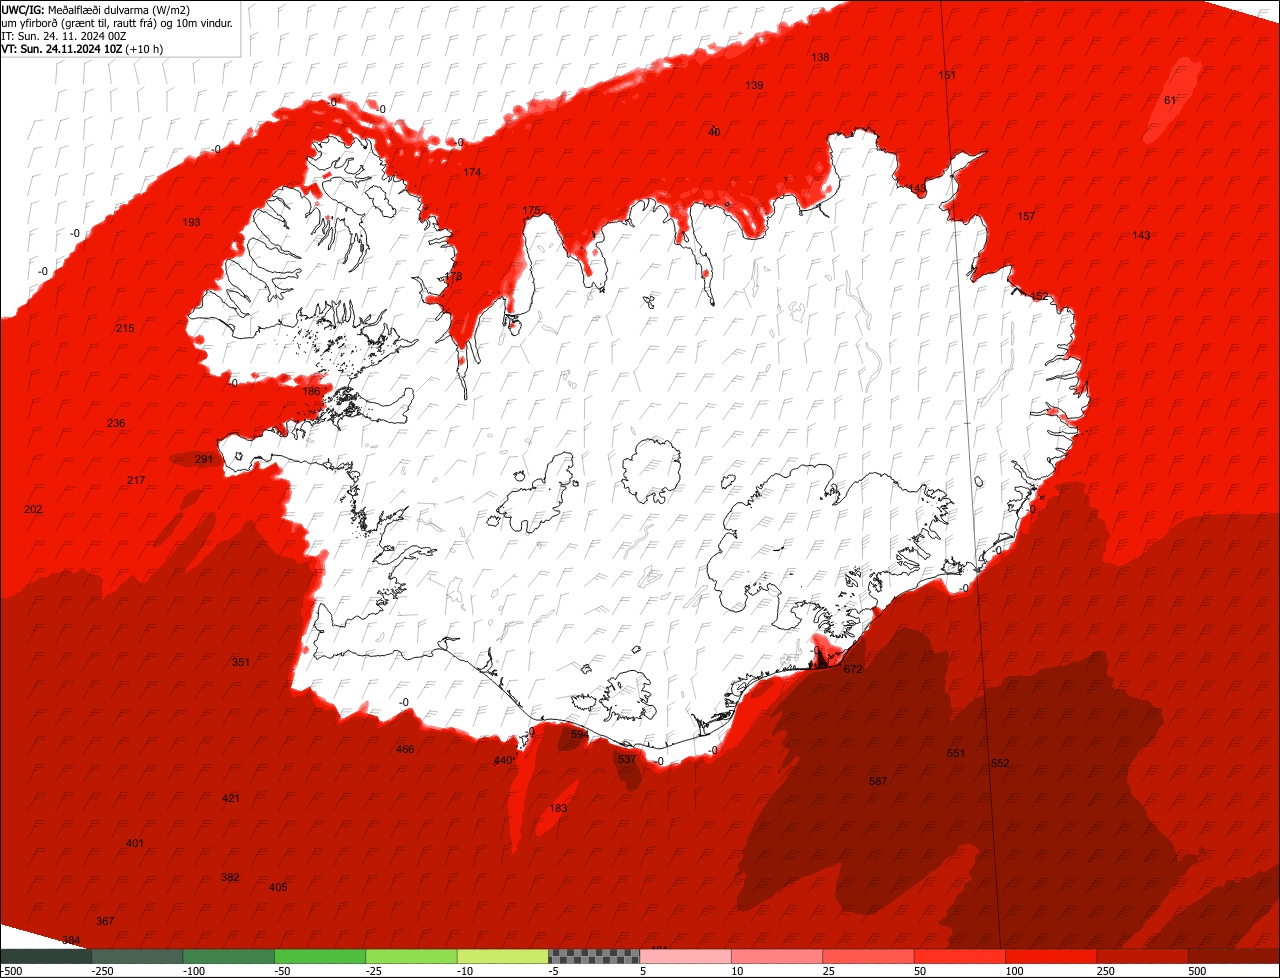Screen dimensions: 1280x978
Task: Click the map value '552' beside the meridian line
Action: pos(1000,763)
